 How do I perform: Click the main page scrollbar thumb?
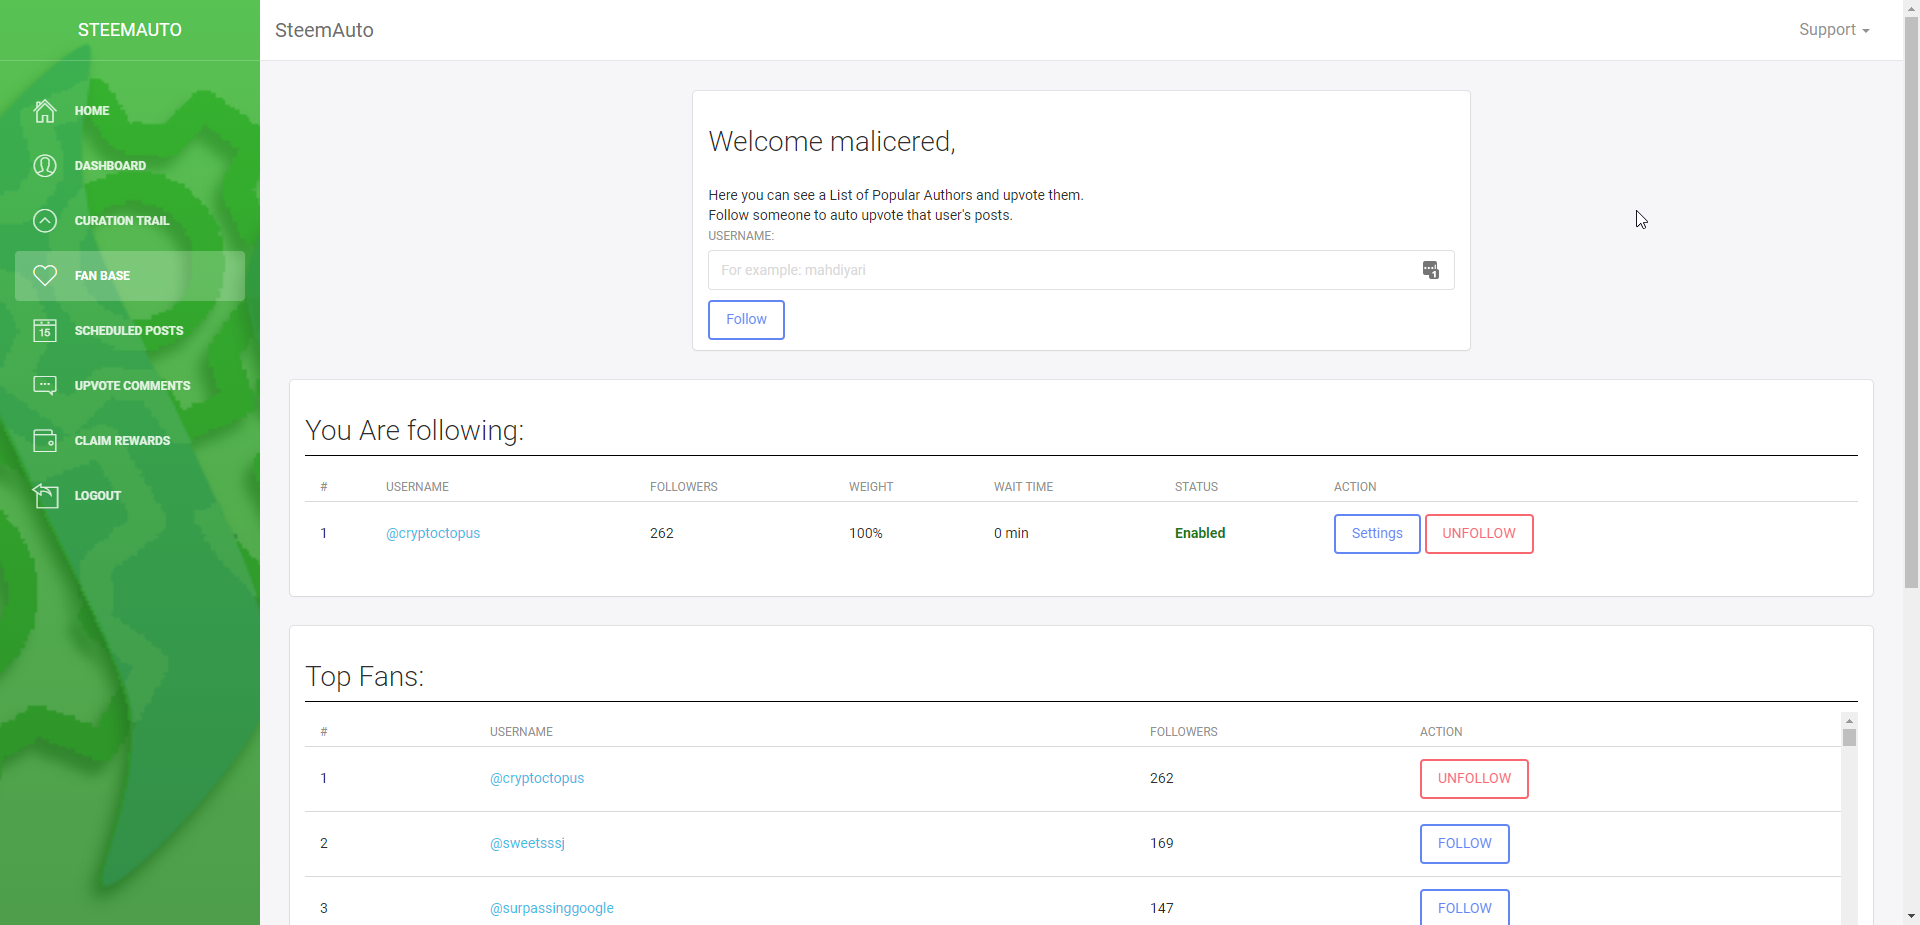pyautogui.click(x=1911, y=301)
